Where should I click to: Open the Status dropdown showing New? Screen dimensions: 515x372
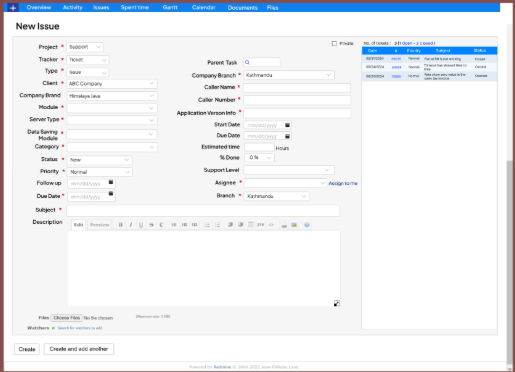100,160
